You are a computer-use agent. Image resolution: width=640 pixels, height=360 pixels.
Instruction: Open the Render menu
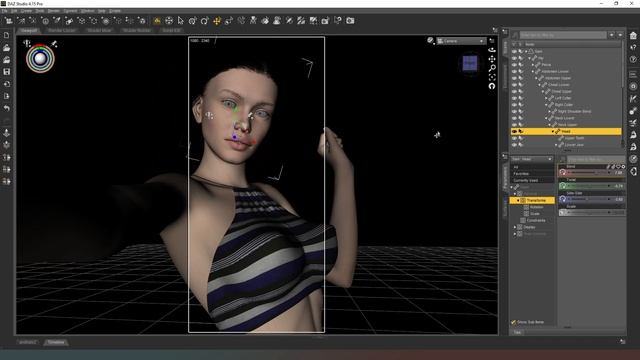click(53, 11)
